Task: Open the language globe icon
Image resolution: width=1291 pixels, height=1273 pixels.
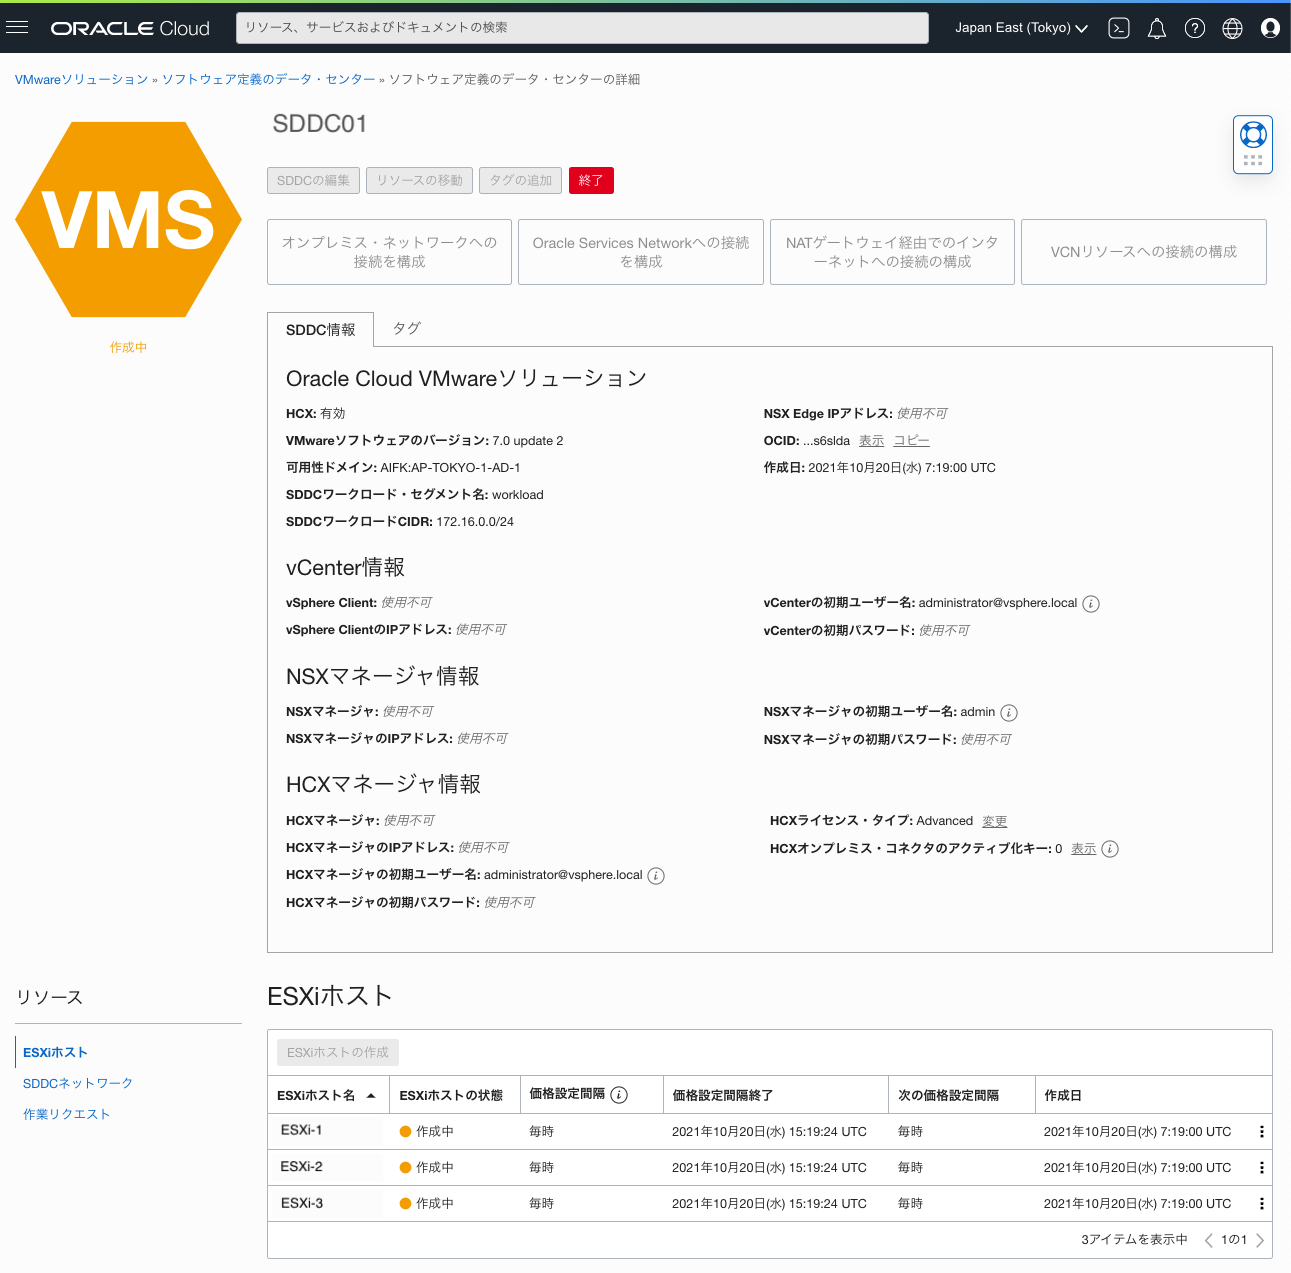Action: coord(1233,28)
